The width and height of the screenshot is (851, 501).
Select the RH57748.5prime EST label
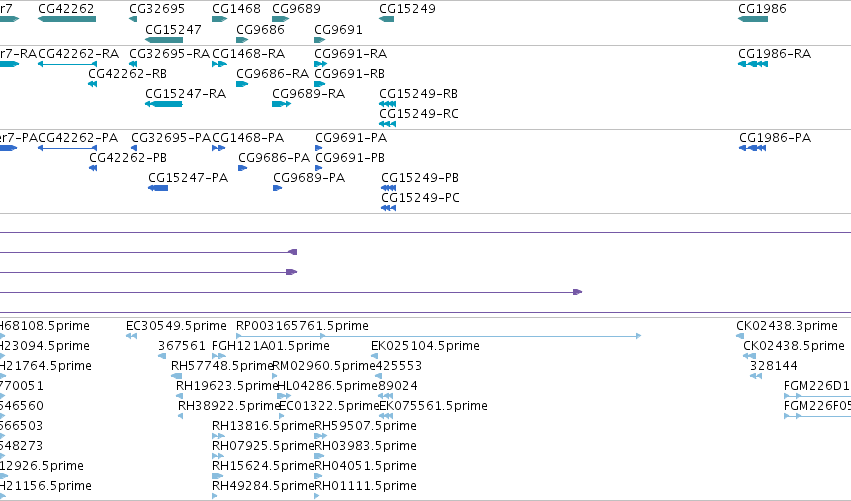click(222, 366)
